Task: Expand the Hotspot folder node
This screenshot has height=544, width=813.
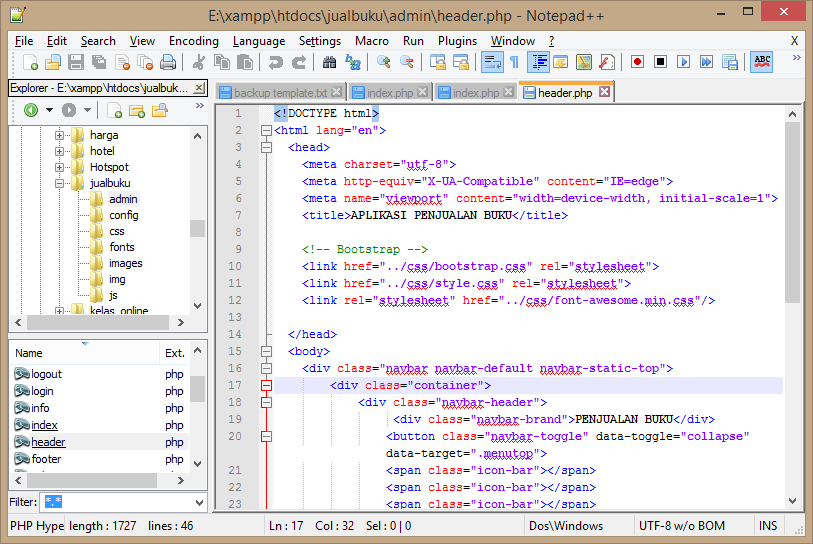Action: [59, 168]
